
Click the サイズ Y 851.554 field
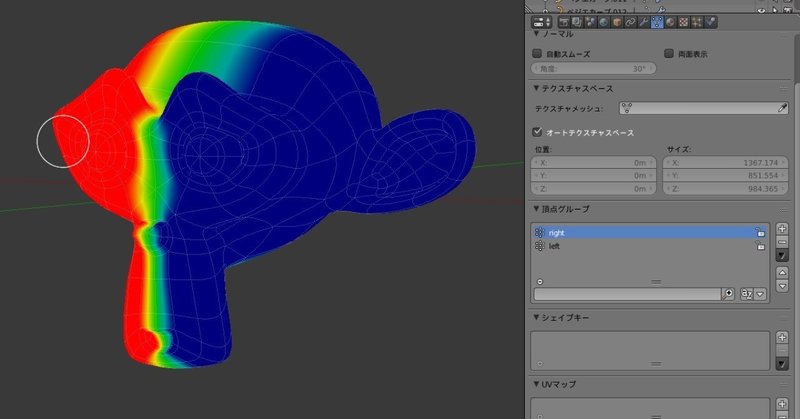tap(726, 176)
